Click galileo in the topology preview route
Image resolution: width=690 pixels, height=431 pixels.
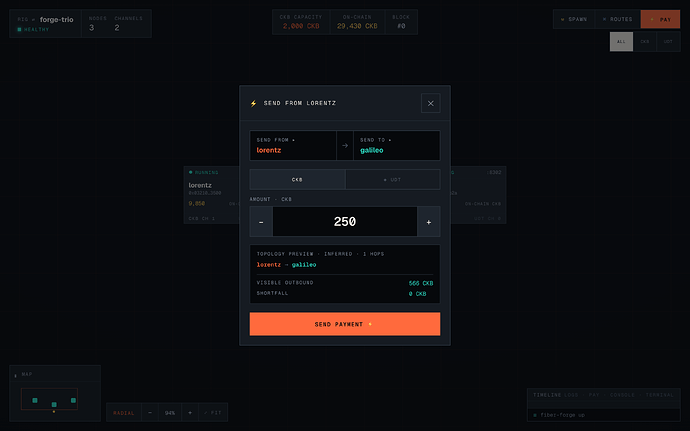pos(304,265)
